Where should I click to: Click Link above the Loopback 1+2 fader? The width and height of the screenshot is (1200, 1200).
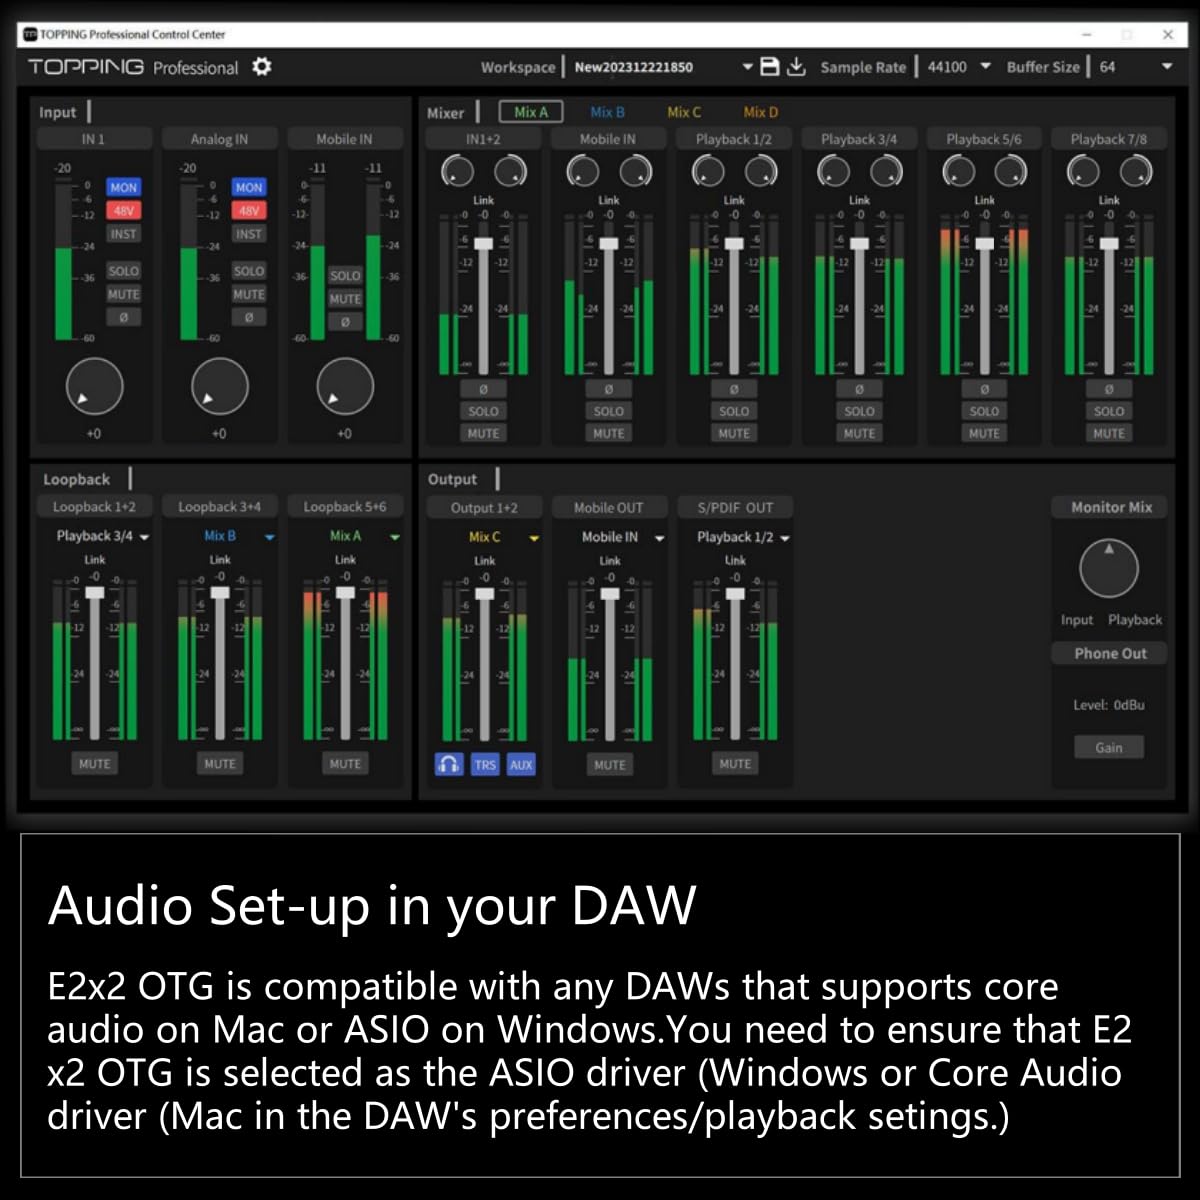(95, 560)
